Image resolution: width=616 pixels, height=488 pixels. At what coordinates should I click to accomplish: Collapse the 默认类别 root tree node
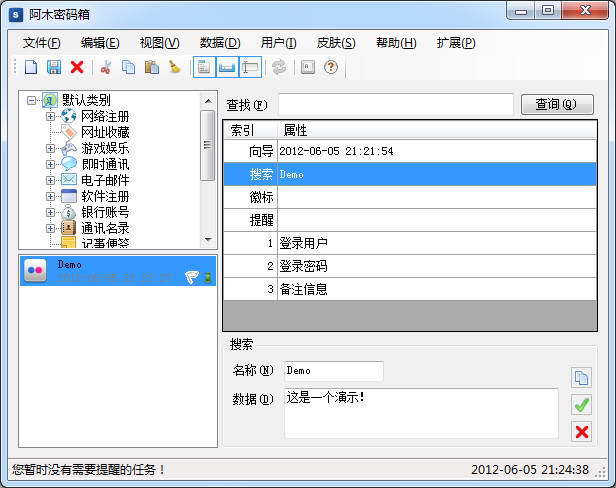[33, 100]
